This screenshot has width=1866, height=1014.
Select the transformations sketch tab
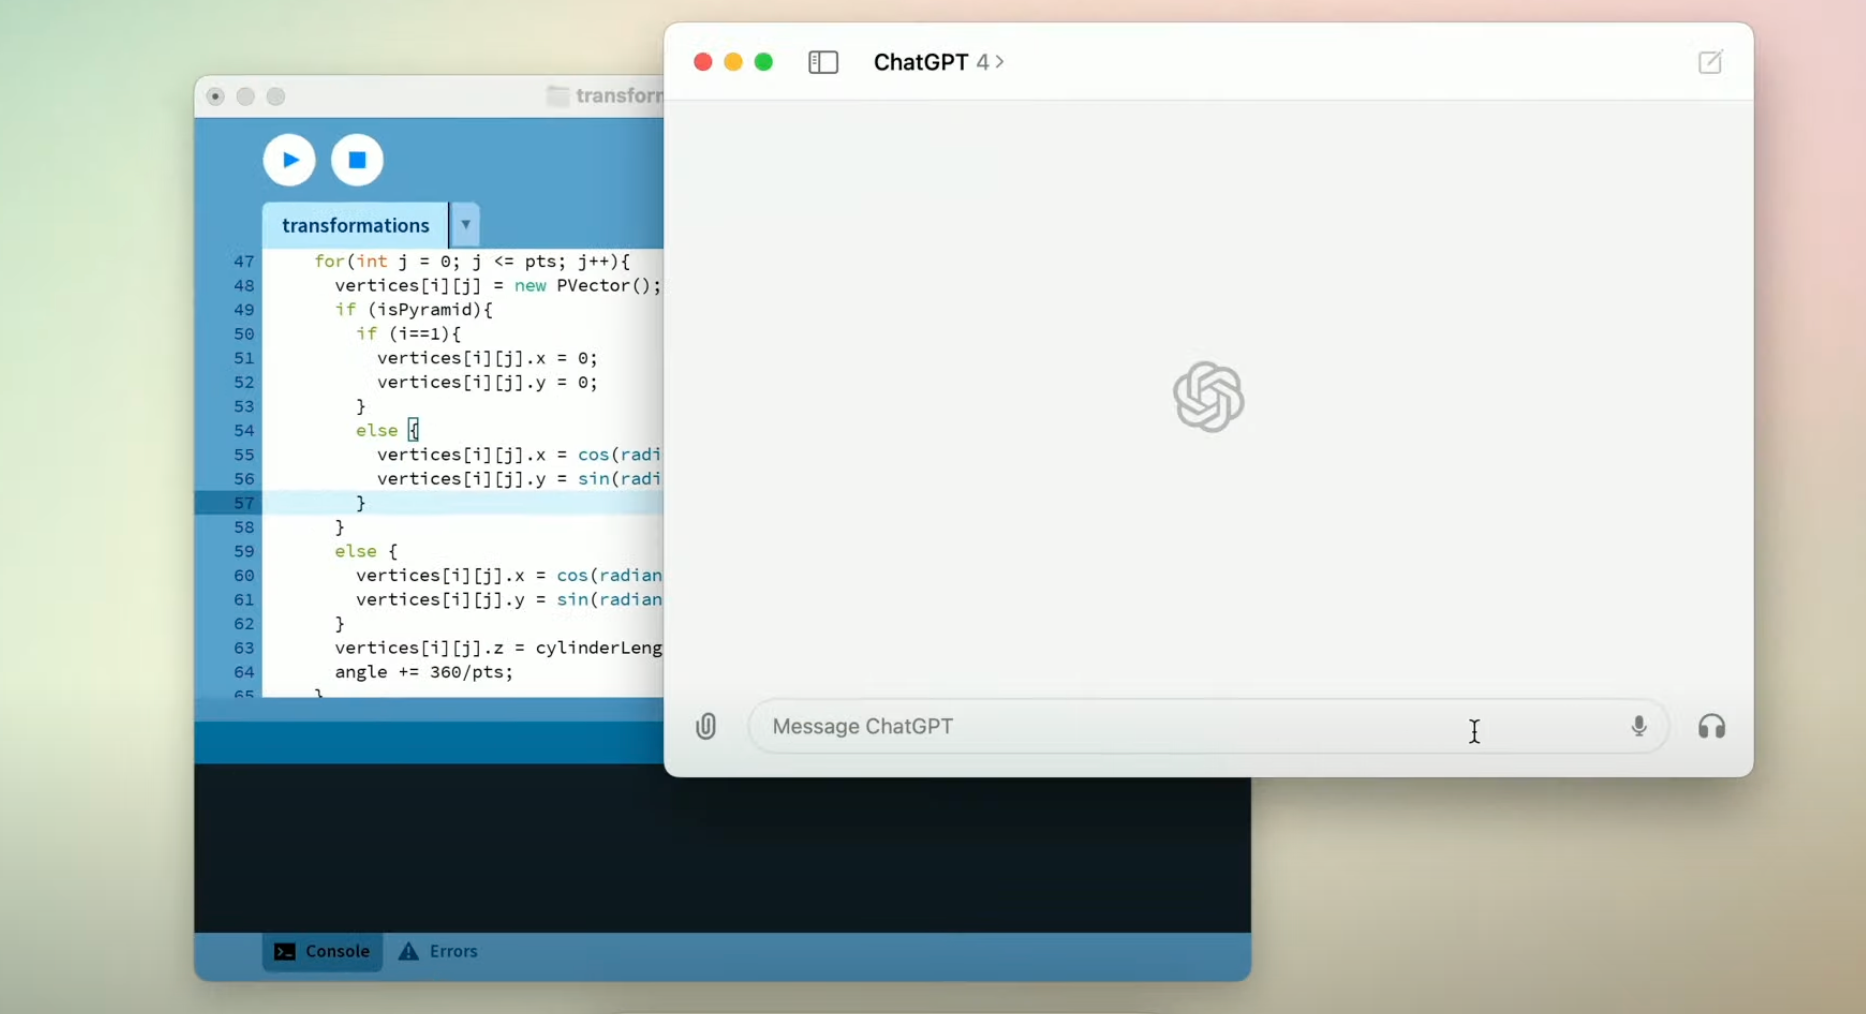[x=355, y=225]
